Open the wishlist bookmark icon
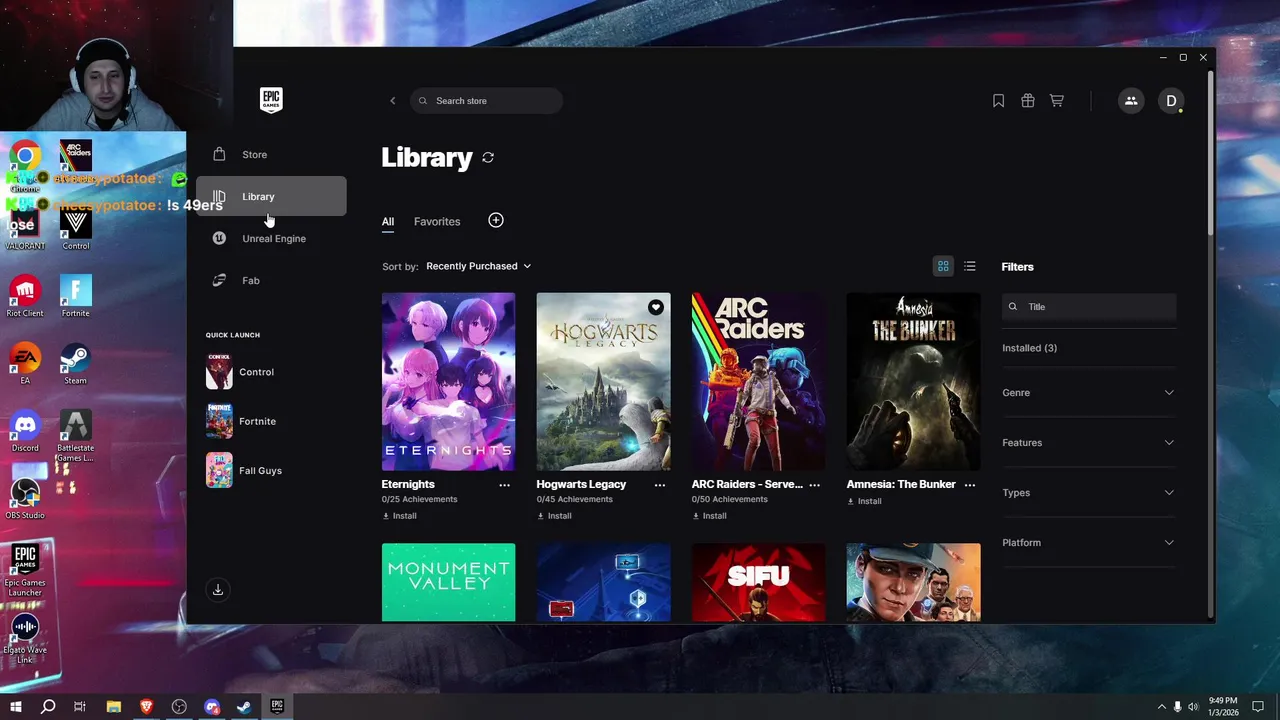1280x720 pixels. [x=998, y=101]
